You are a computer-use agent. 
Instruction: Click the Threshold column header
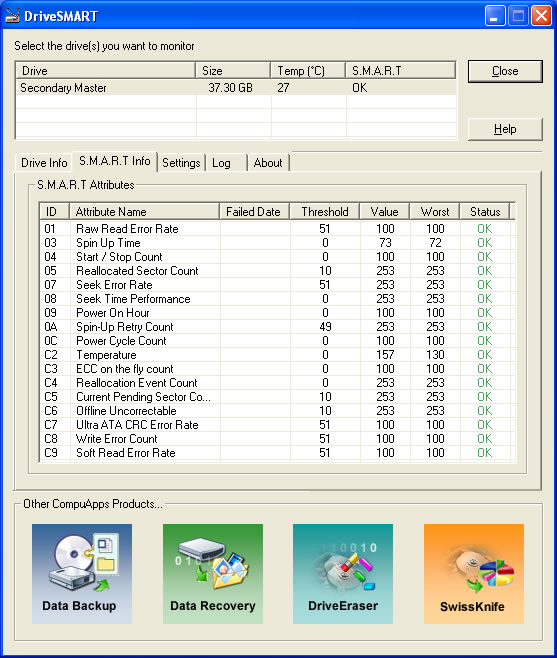pyautogui.click(x=324, y=212)
